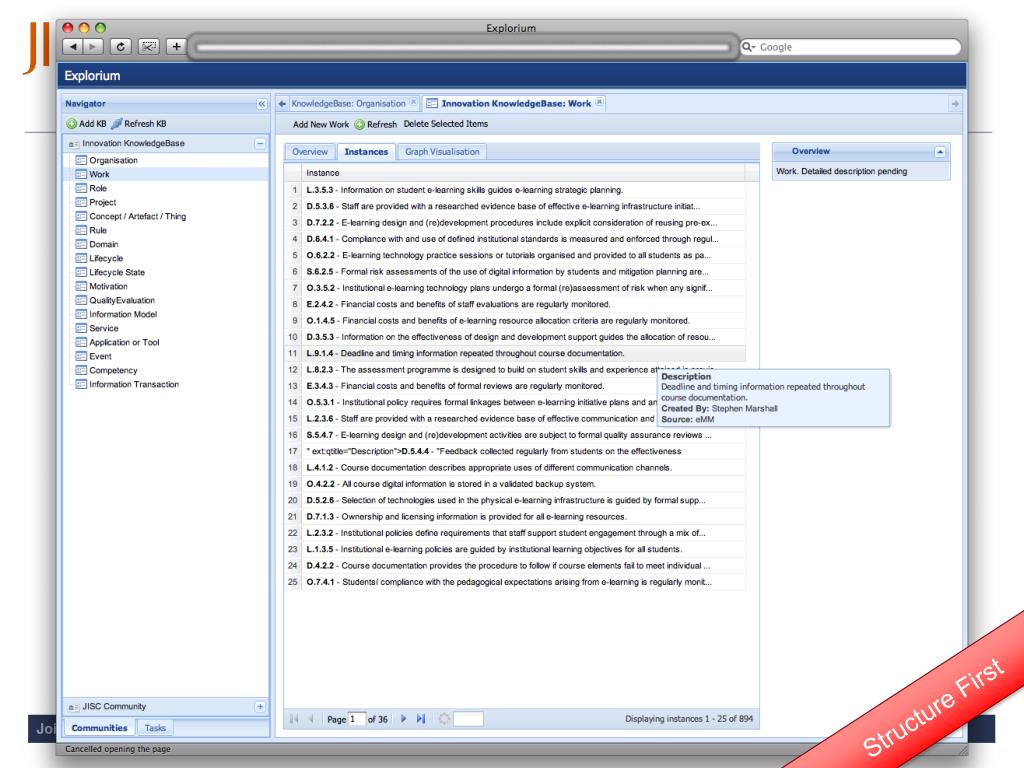This screenshot has height=768, width=1024.
Task: Select row E.2.4.2 staff evaluations costs
Action: [515, 304]
